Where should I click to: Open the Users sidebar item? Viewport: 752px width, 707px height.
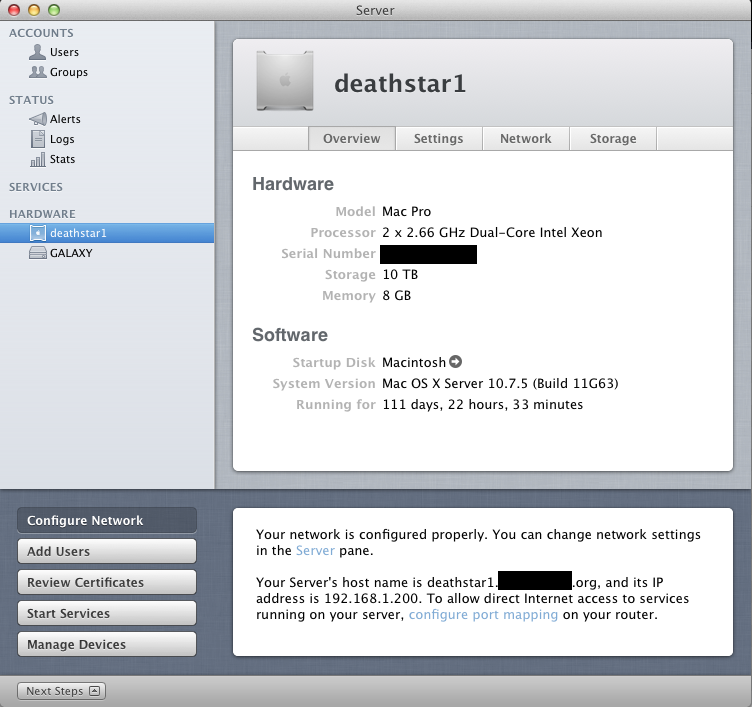tap(107, 52)
